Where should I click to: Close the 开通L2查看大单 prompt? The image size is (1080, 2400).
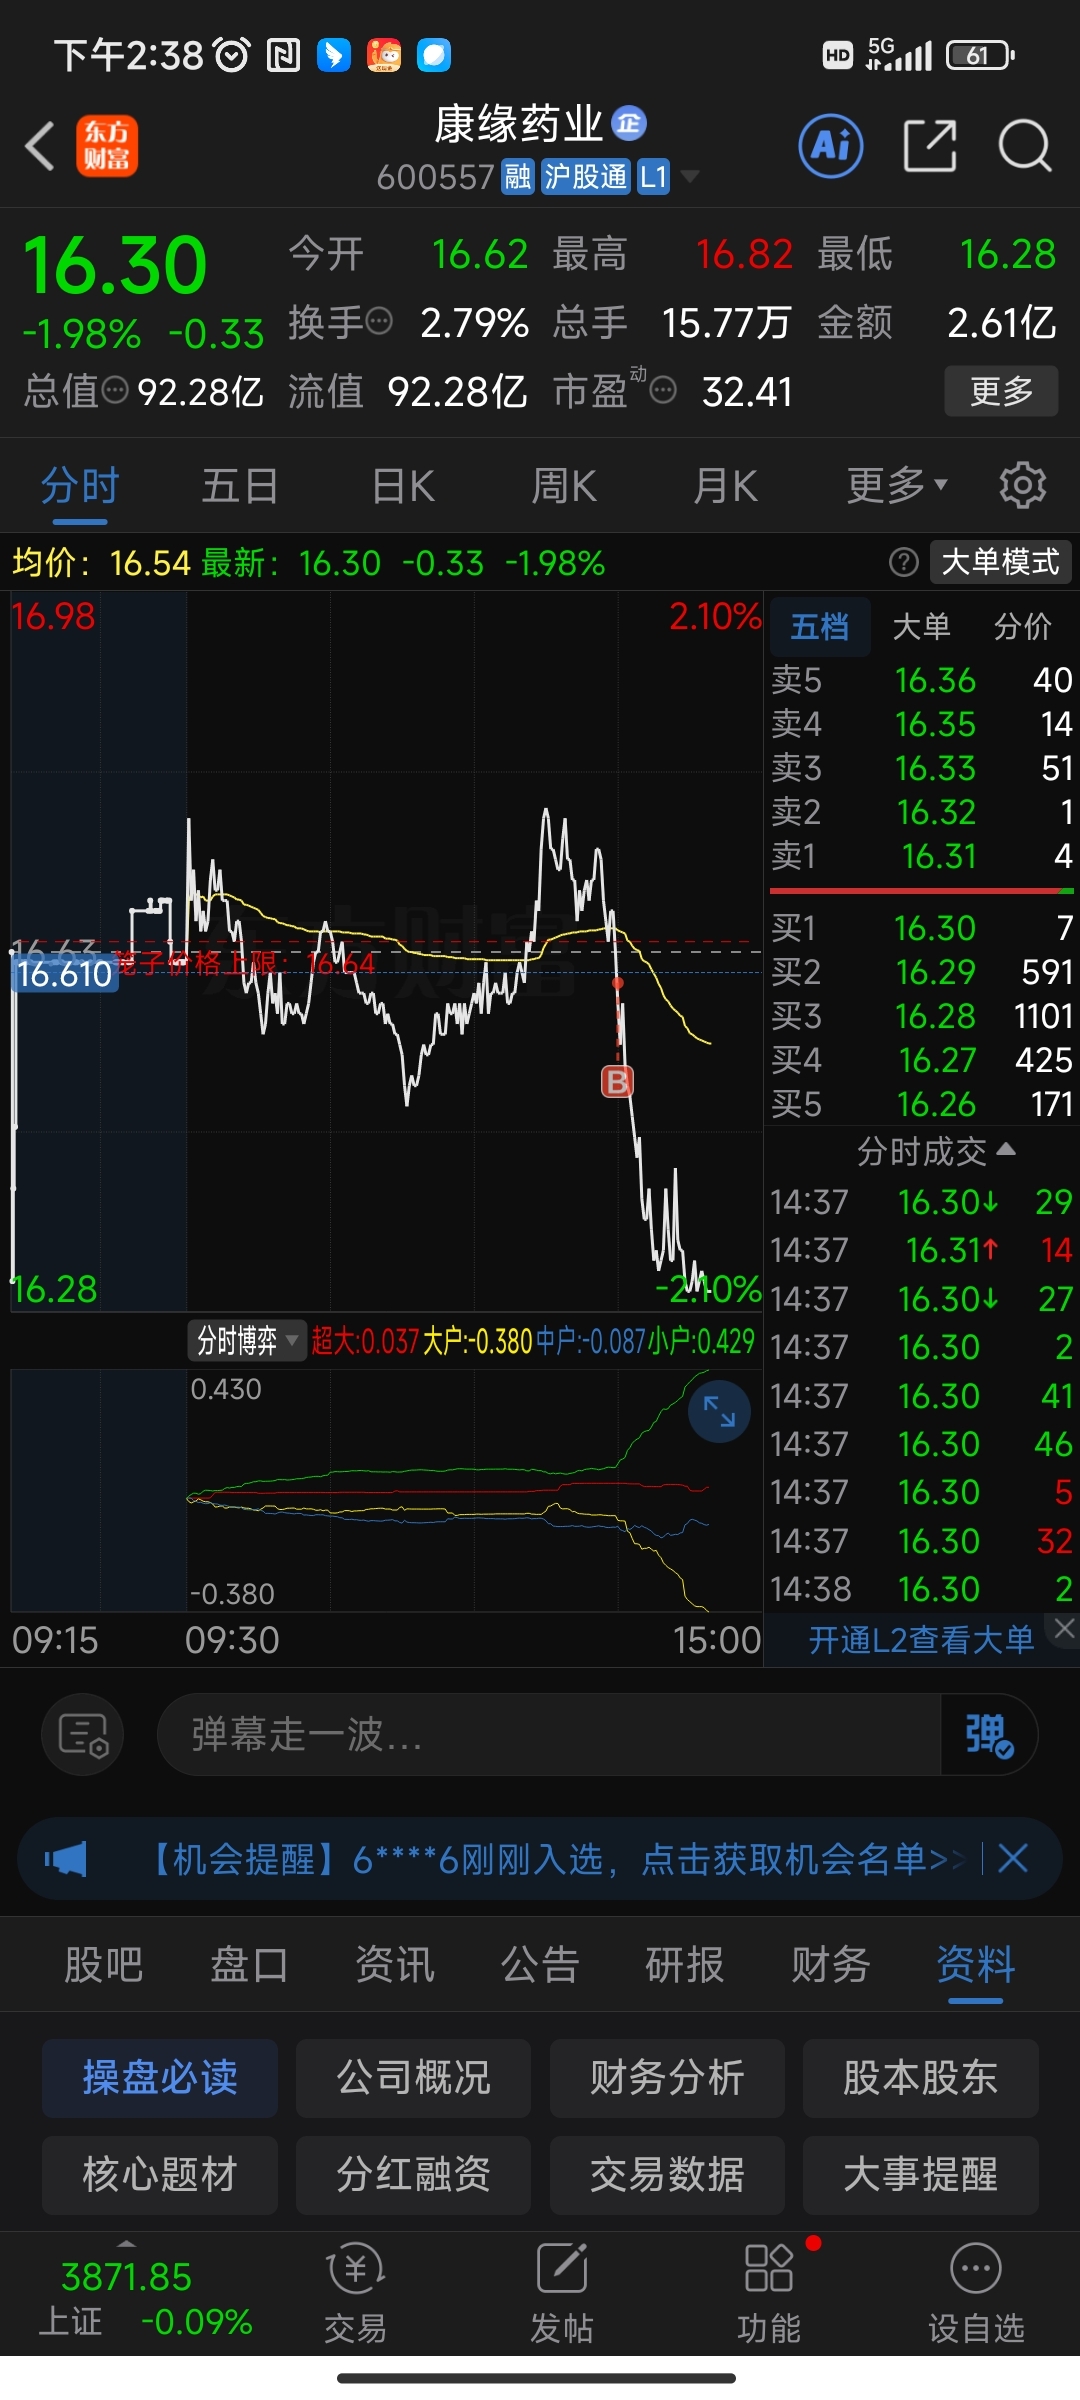pyautogui.click(x=1064, y=1628)
